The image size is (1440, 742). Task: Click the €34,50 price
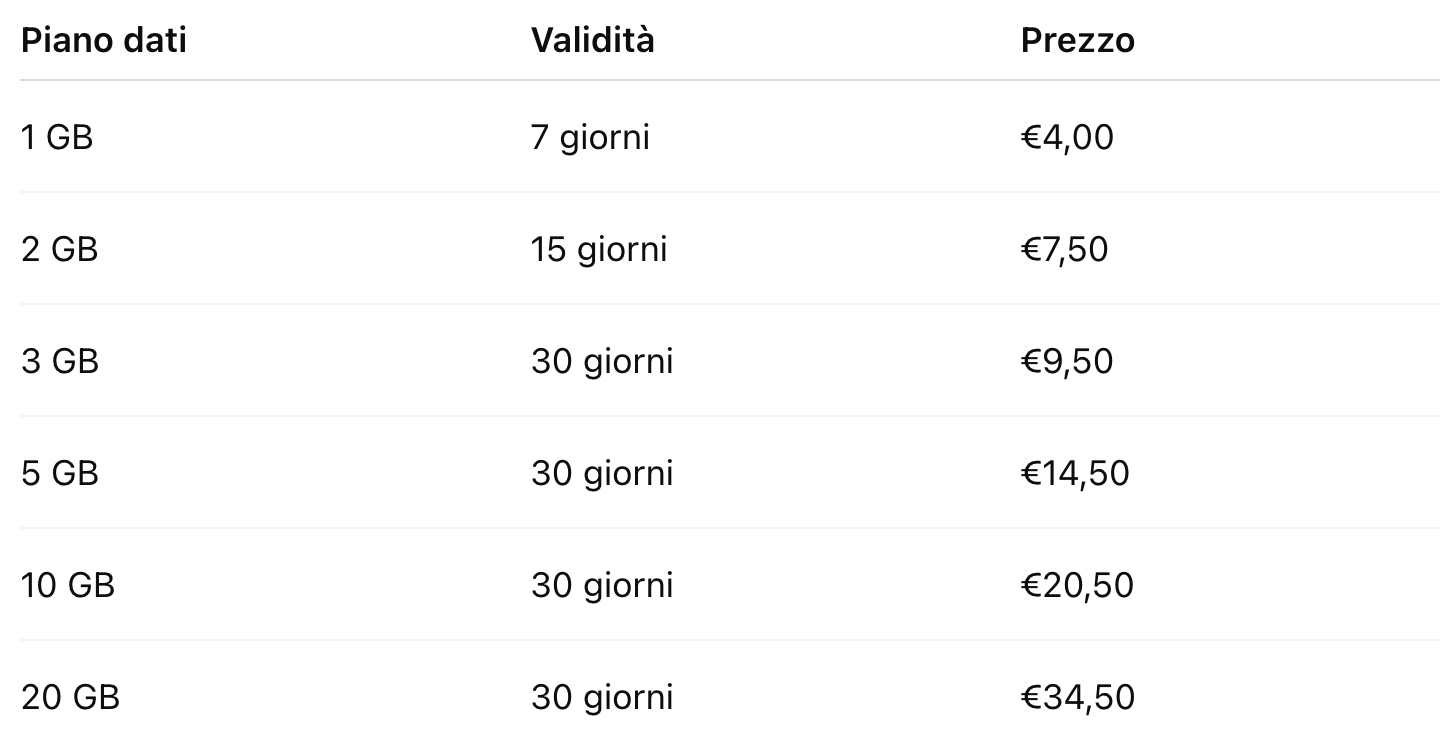click(1077, 697)
